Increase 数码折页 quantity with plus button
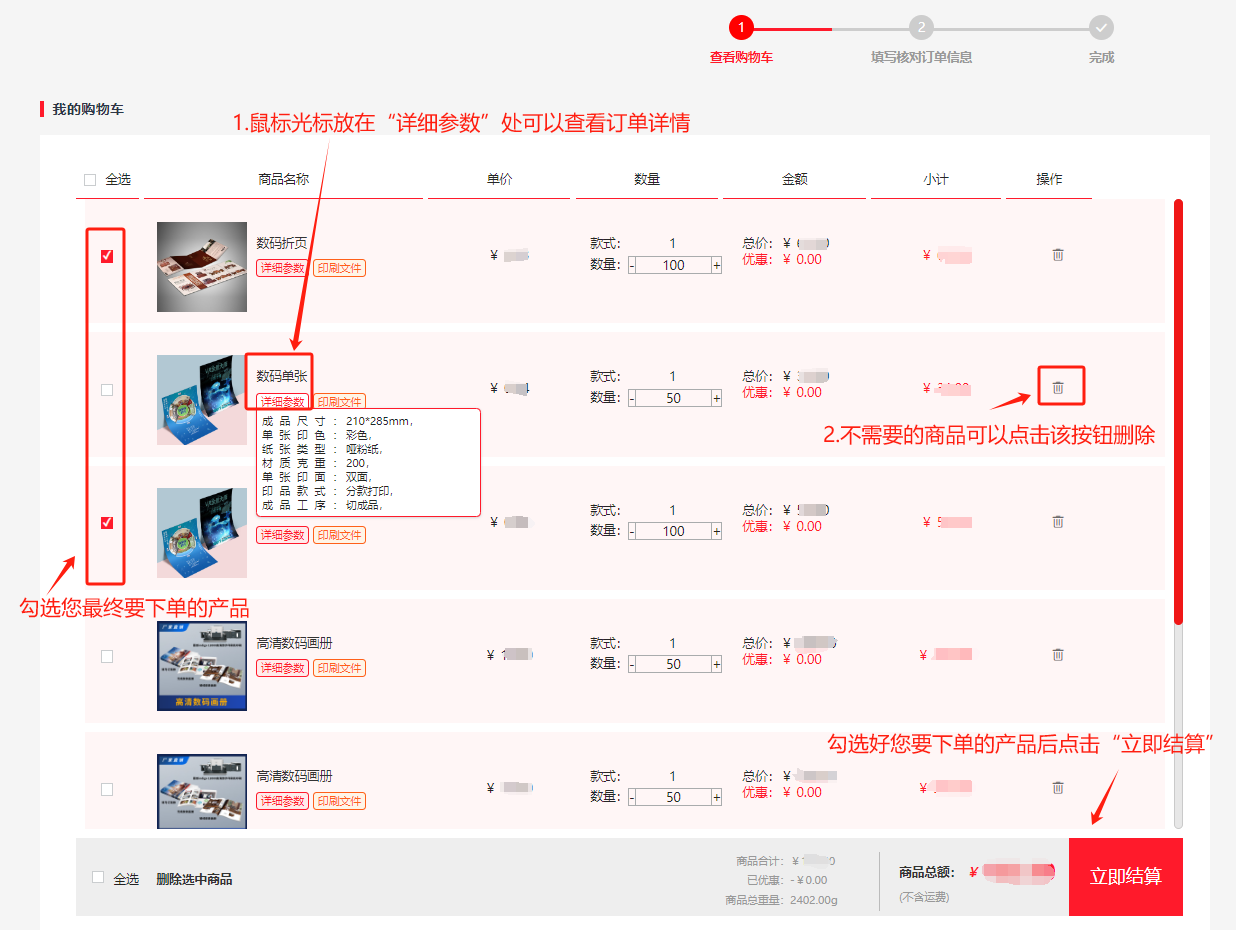The width and height of the screenshot is (1236, 930). pyautogui.click(x=716, y=265)
